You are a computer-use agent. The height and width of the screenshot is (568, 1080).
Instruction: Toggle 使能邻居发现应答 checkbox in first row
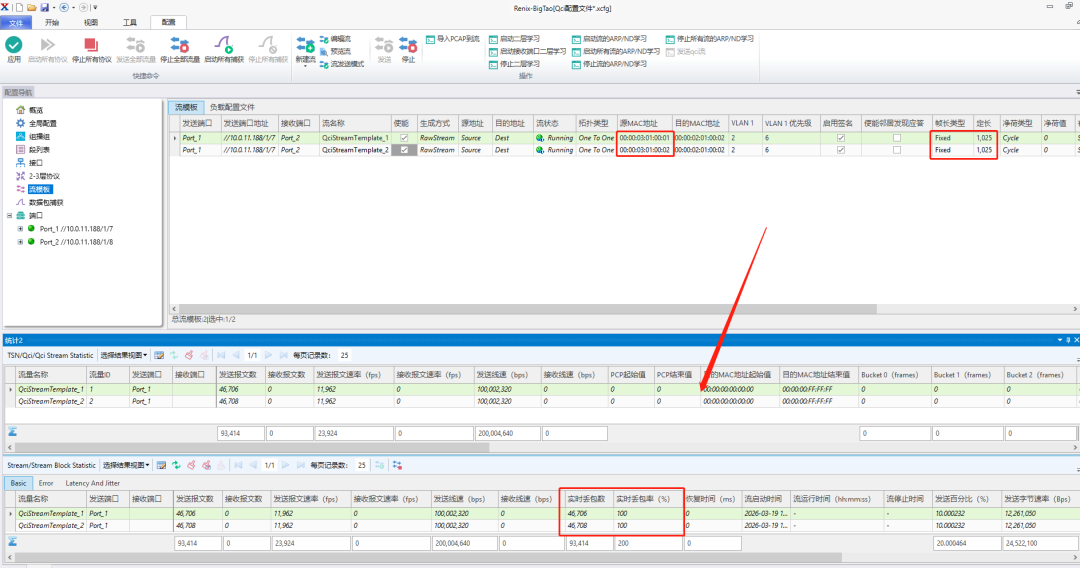[896, 138]
